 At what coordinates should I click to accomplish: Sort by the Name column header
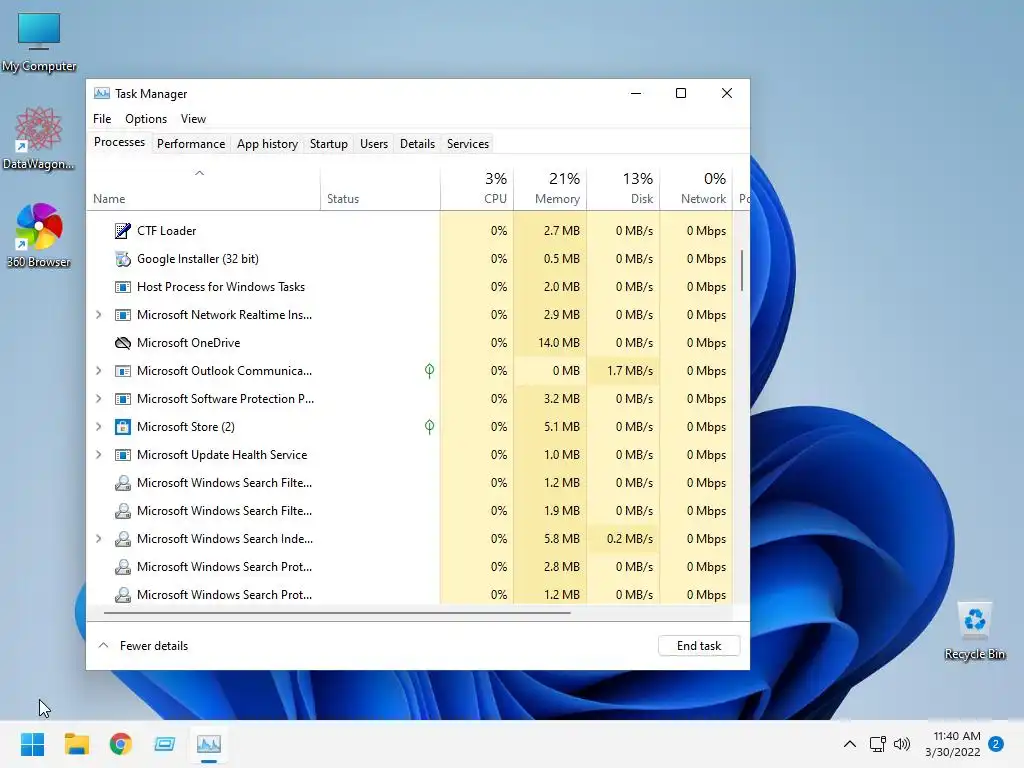203,188
